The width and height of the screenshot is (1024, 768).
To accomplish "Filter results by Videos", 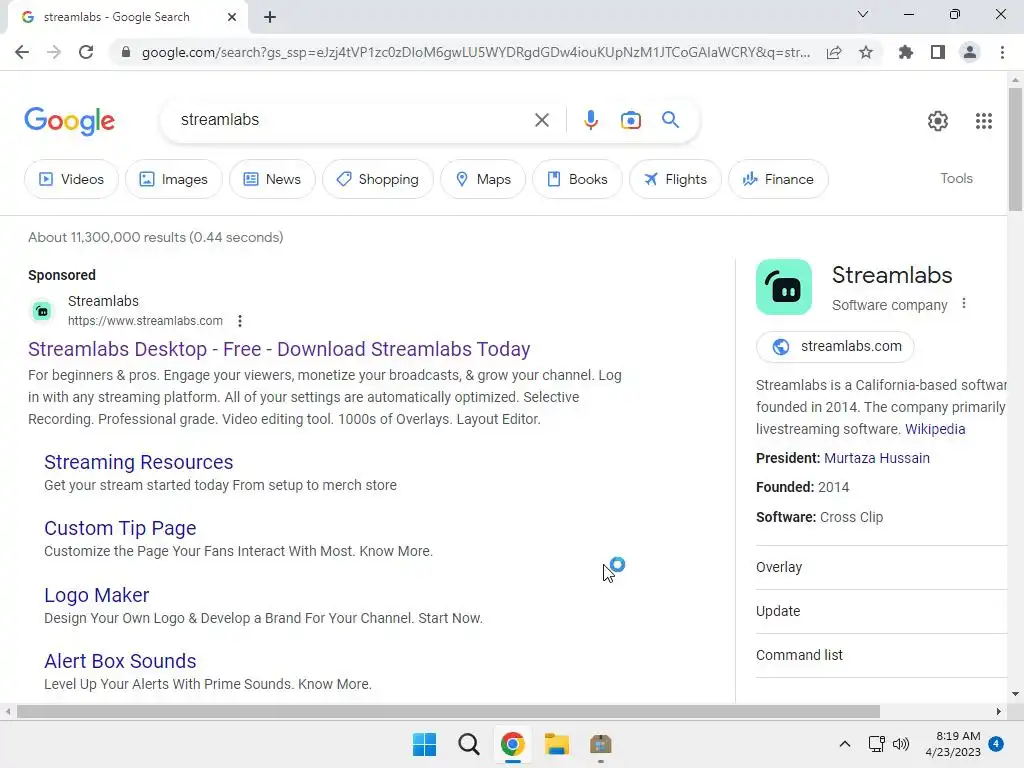I will point(71,179).
